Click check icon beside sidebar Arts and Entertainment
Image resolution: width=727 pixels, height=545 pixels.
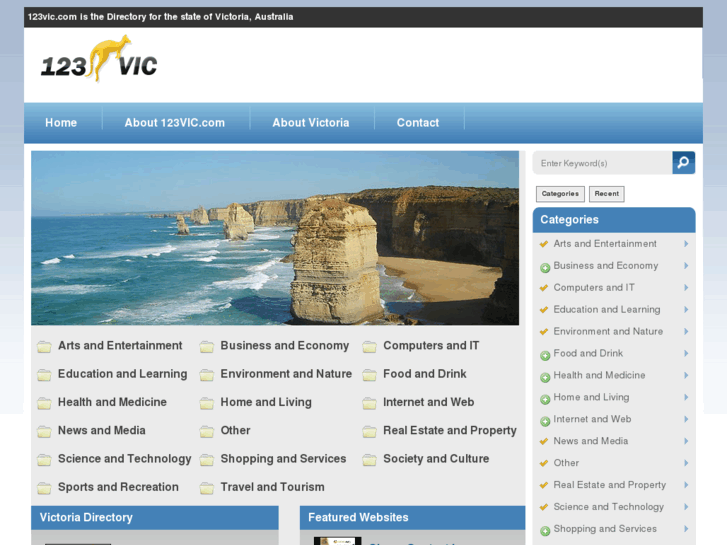[544, 244]
